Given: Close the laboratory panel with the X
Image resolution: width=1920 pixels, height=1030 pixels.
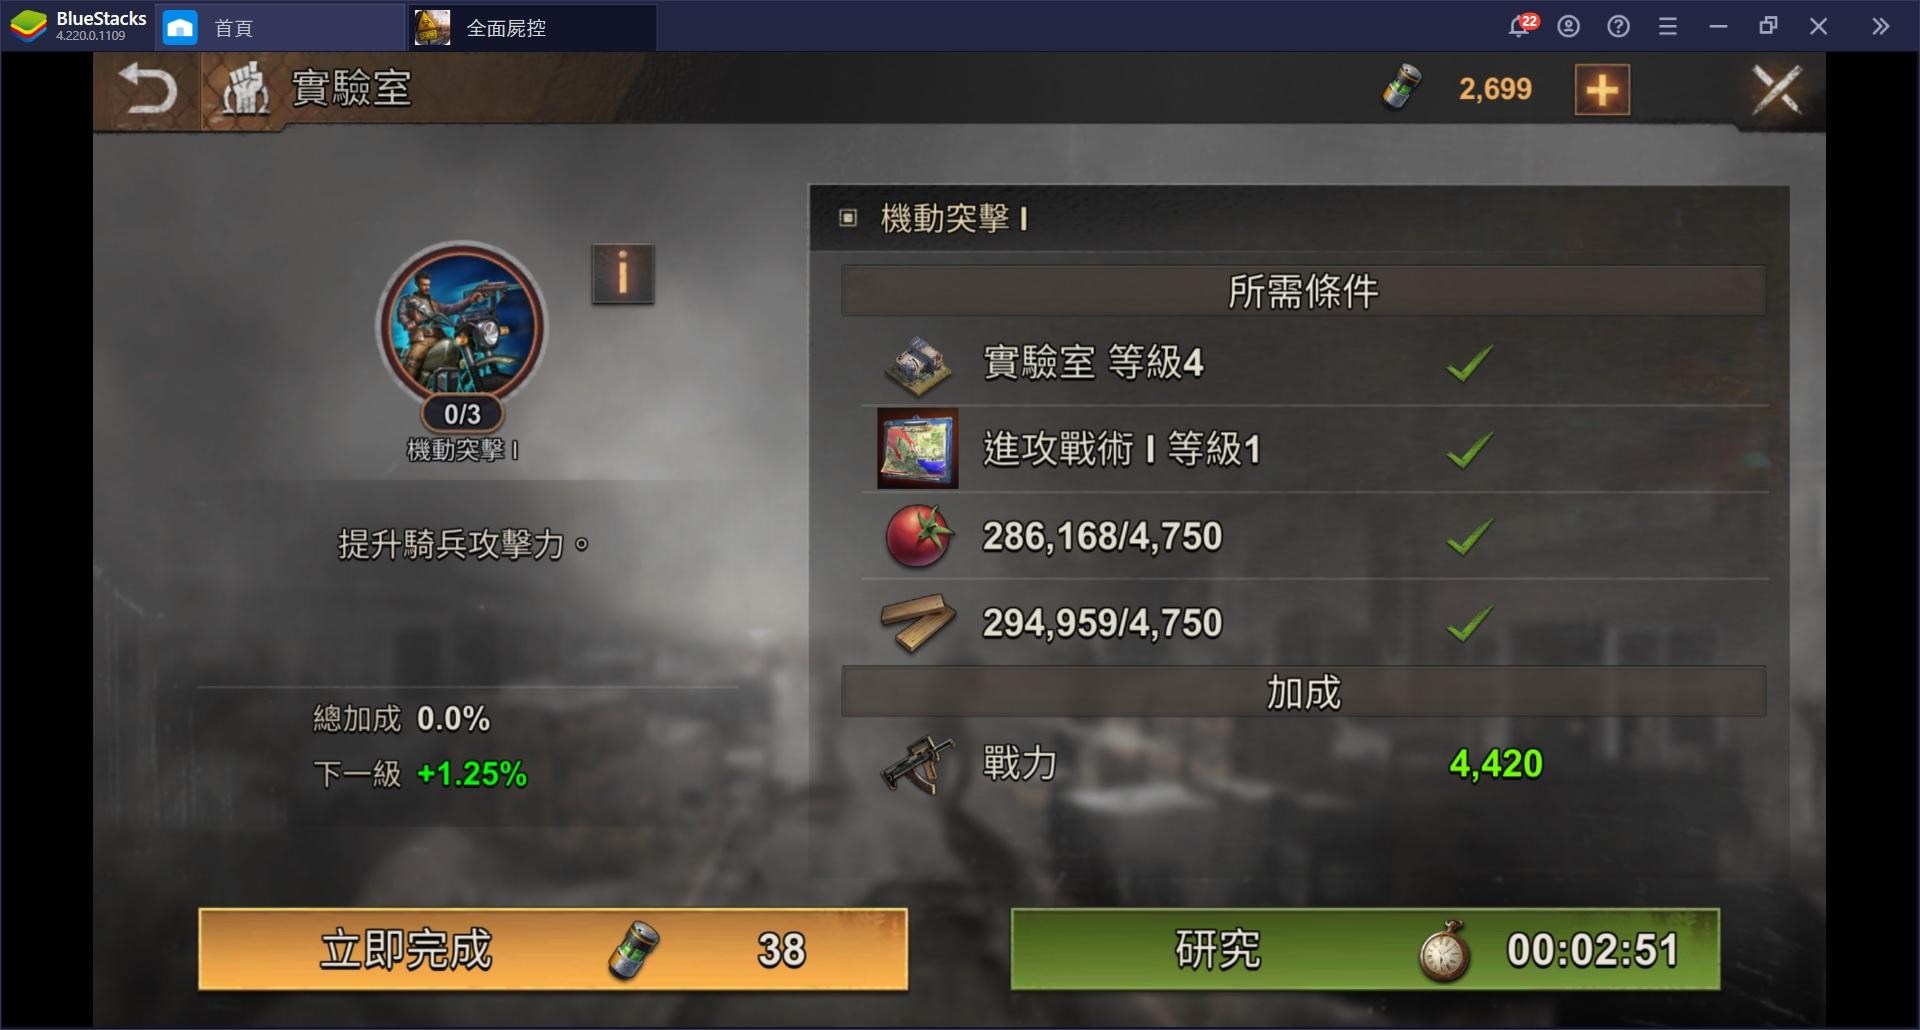Looking at the screenshot, I should click(1777, 90).
